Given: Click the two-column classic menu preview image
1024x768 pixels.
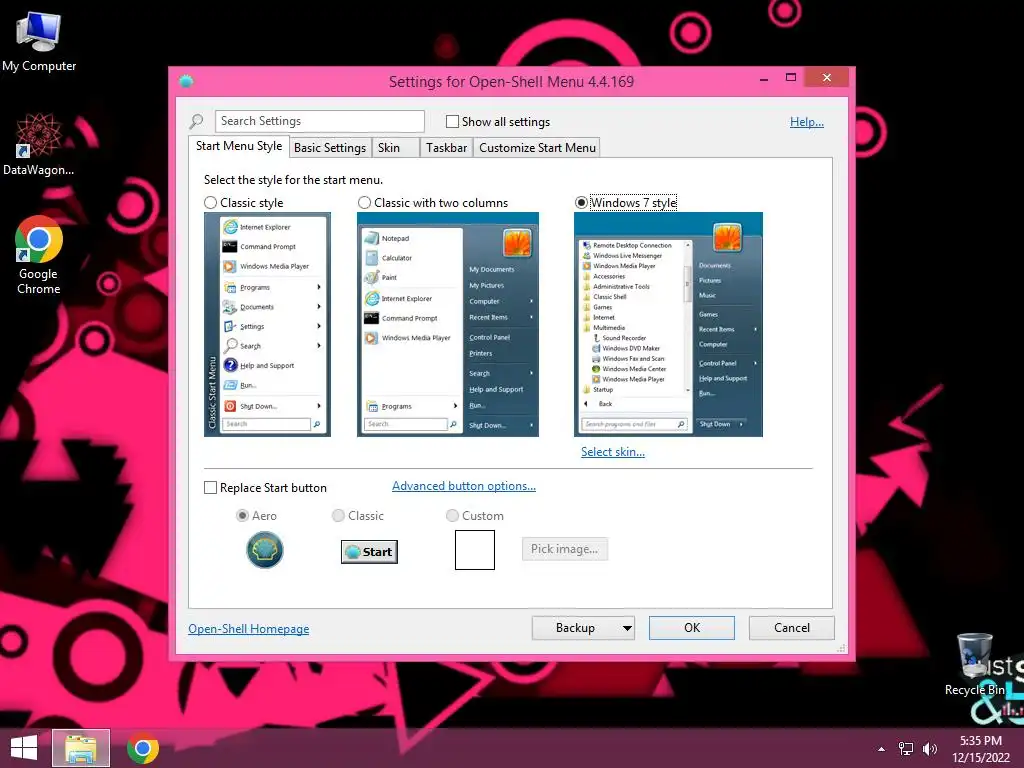Looking at the screenshot, I should tap(448, 325).
